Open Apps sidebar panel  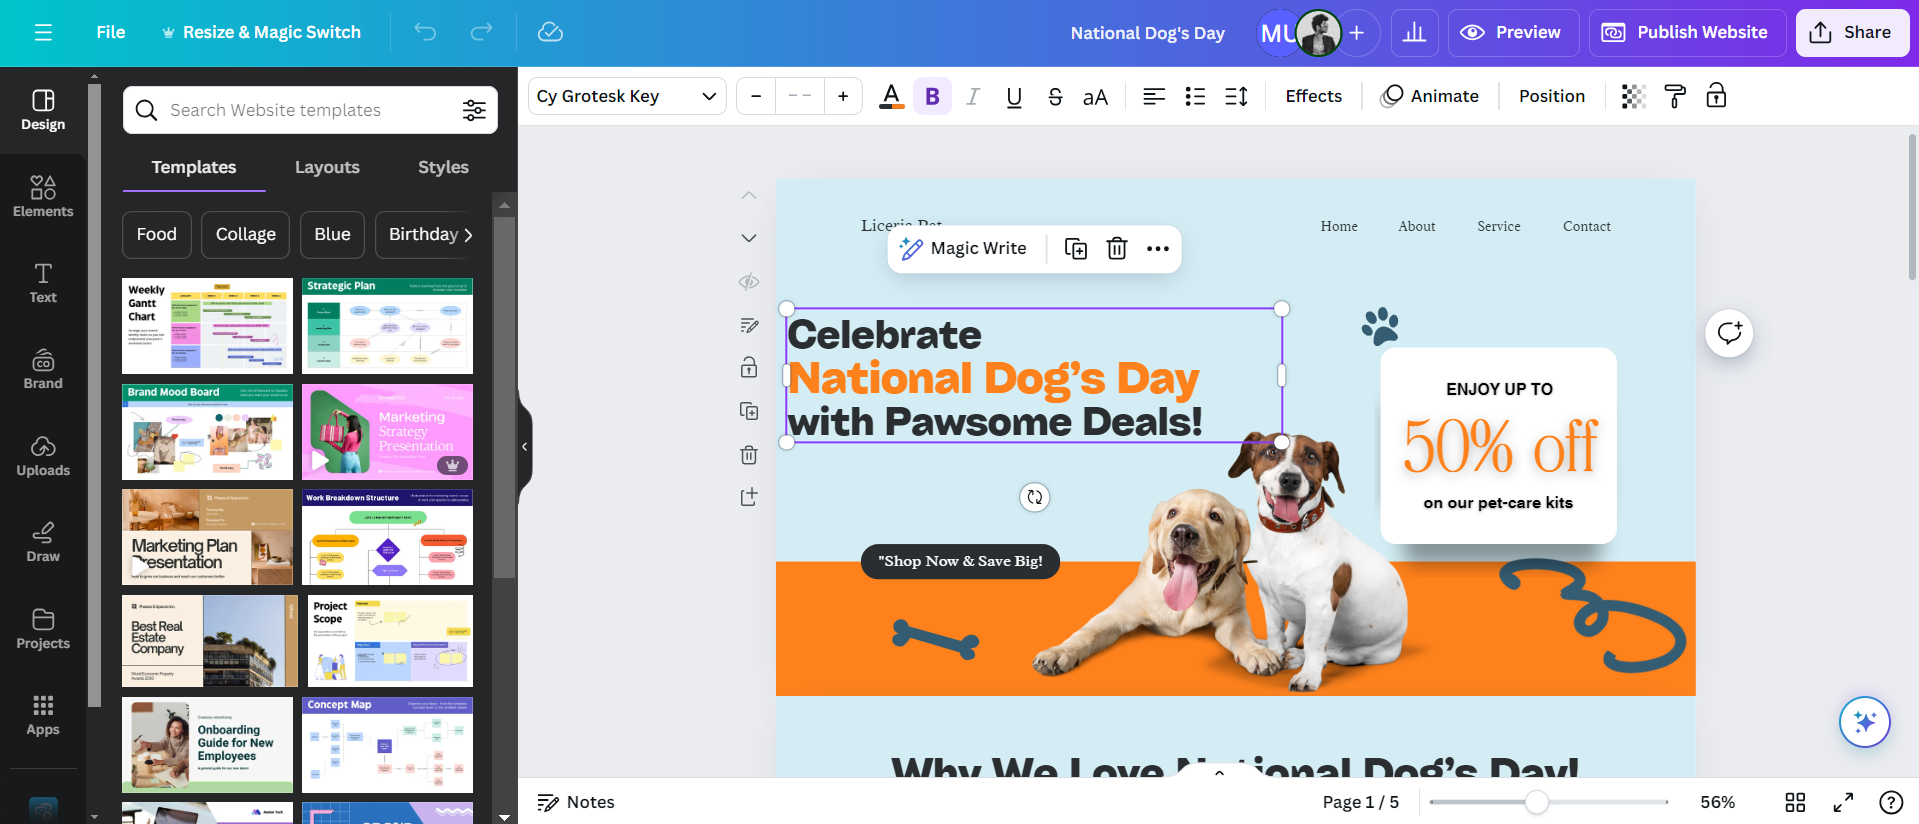click(x=43, y=715)
